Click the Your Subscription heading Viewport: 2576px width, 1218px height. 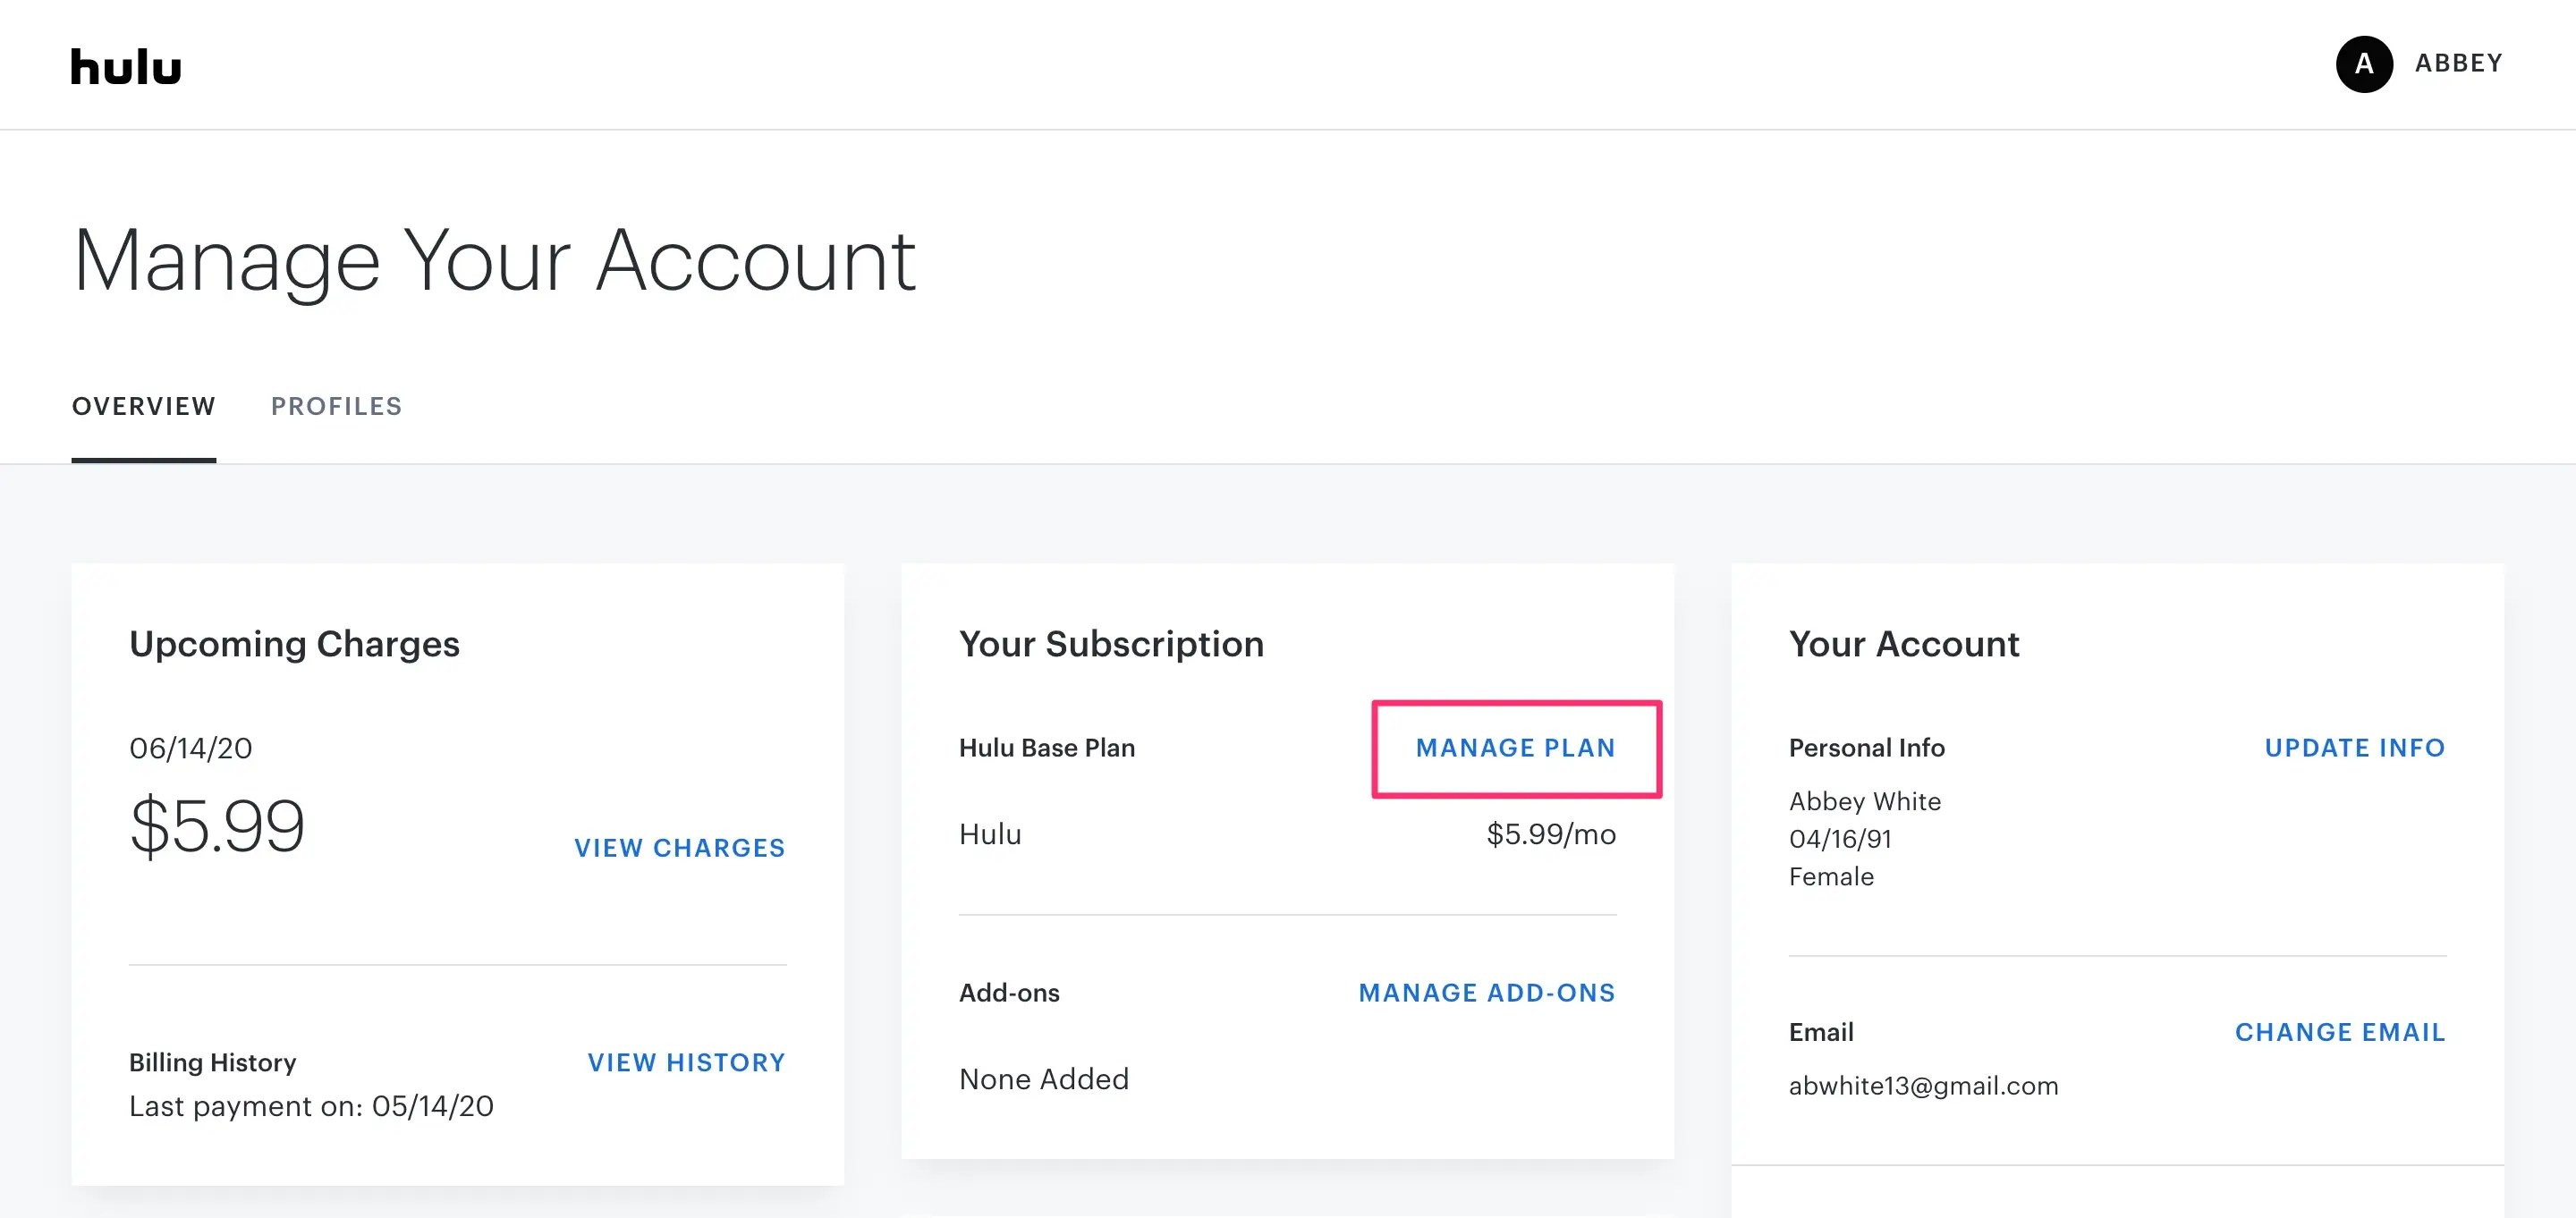coord(1111,644)
